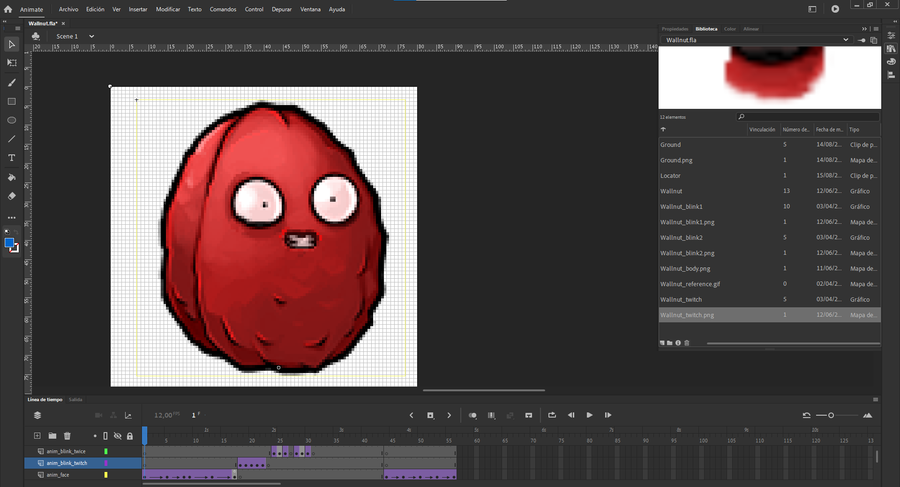This screenshot has width=900, height=487.
Task: Pin the current library
Action: click(x=862, y=40)
